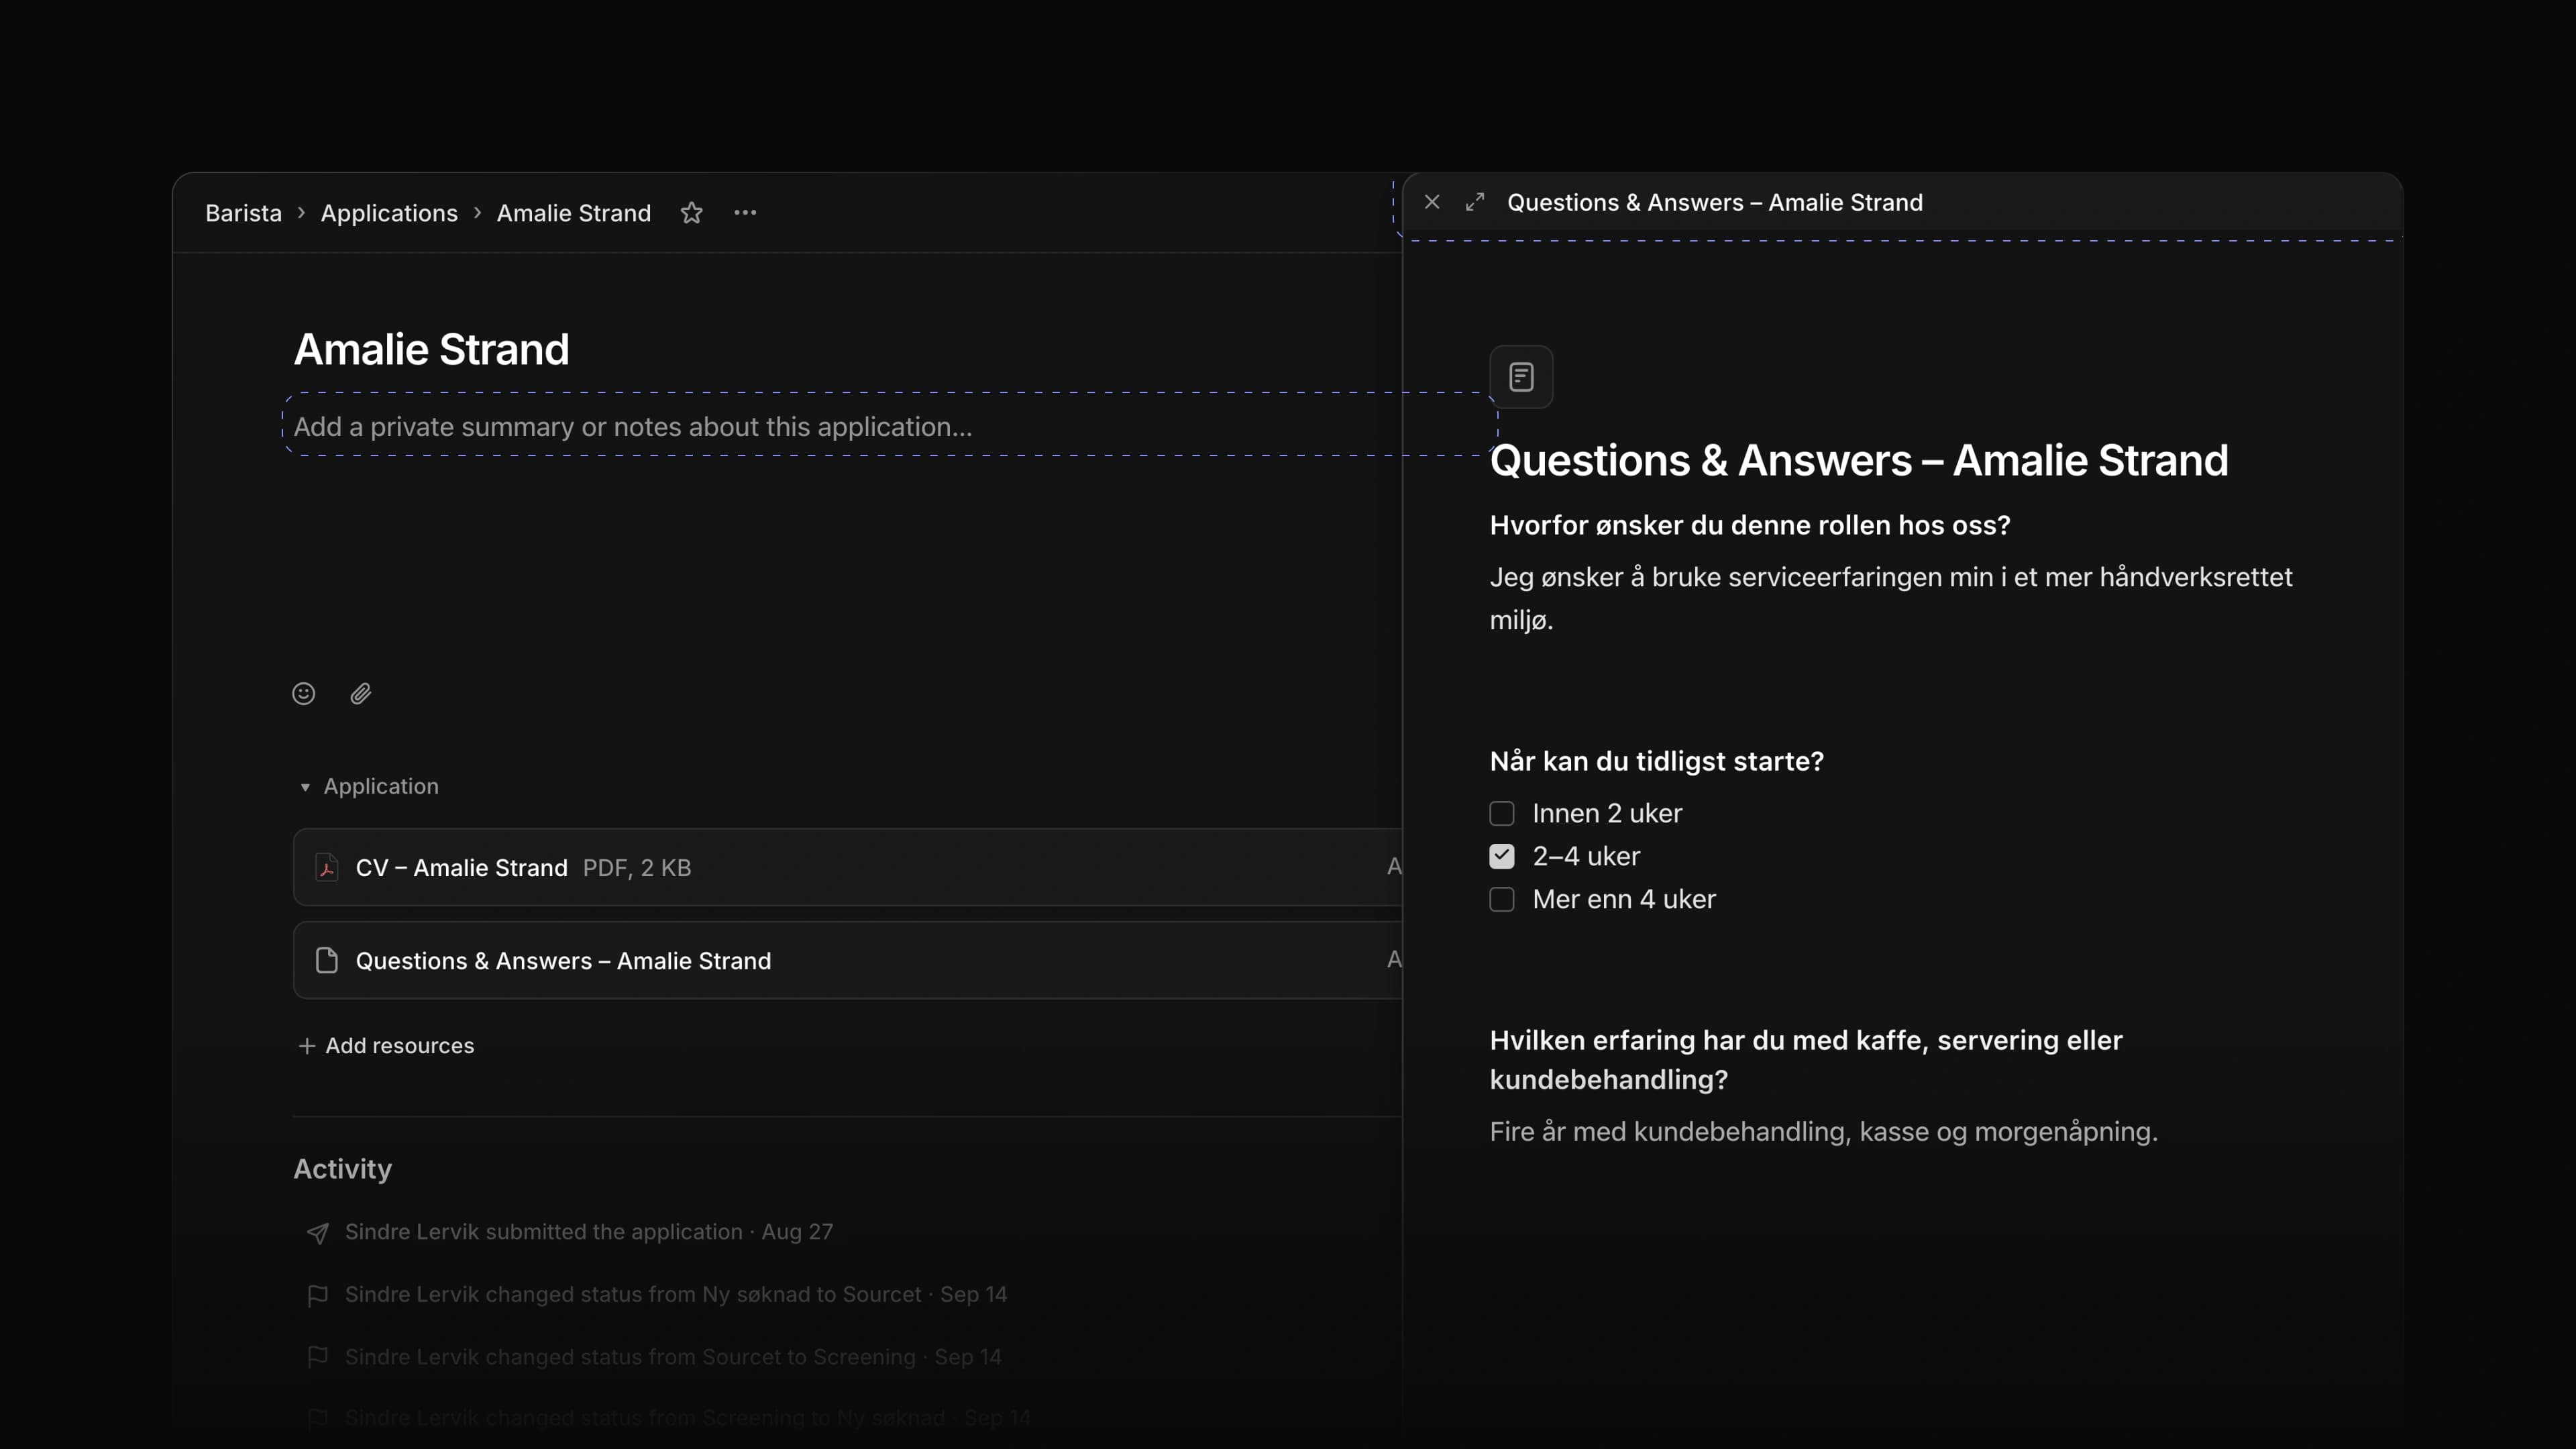
Task: Navigate to Applications breadcrumb
Action: [389, 213]
